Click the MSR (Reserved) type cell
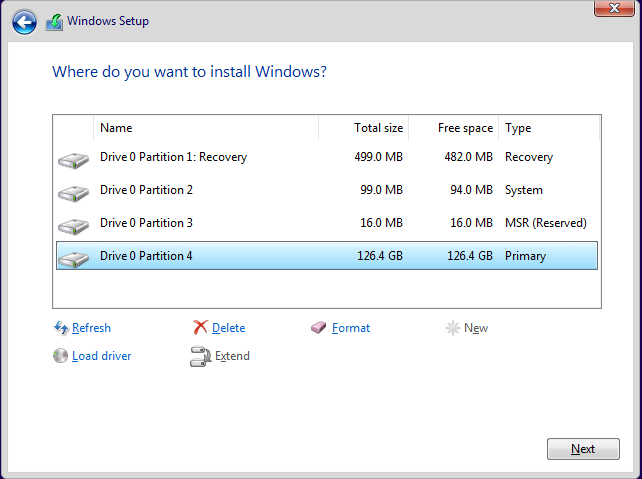Image resolution: width=642 pixels, height=479 pixels. 546,223
